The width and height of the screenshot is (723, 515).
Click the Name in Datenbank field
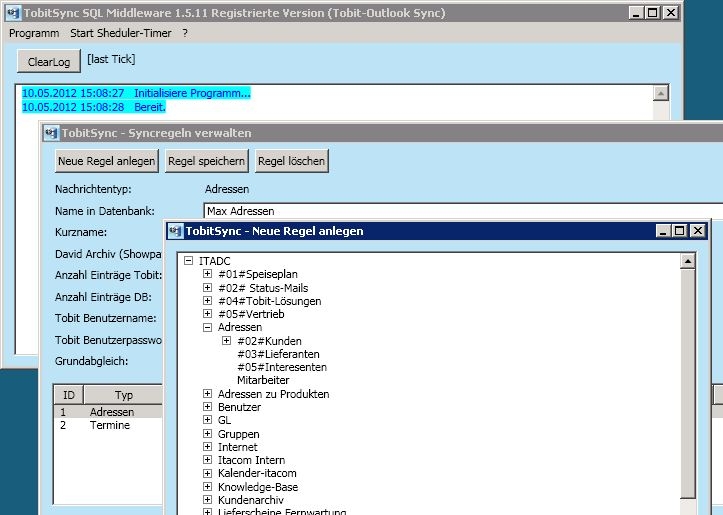[463, 211]
